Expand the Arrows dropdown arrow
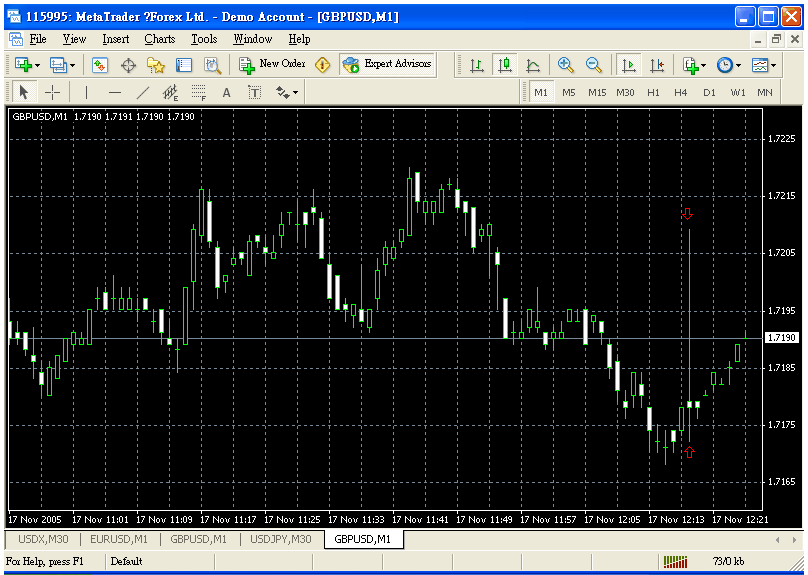The height and width of the screenshot is (575, 808). pyautogui.click(x=295, y=93)
